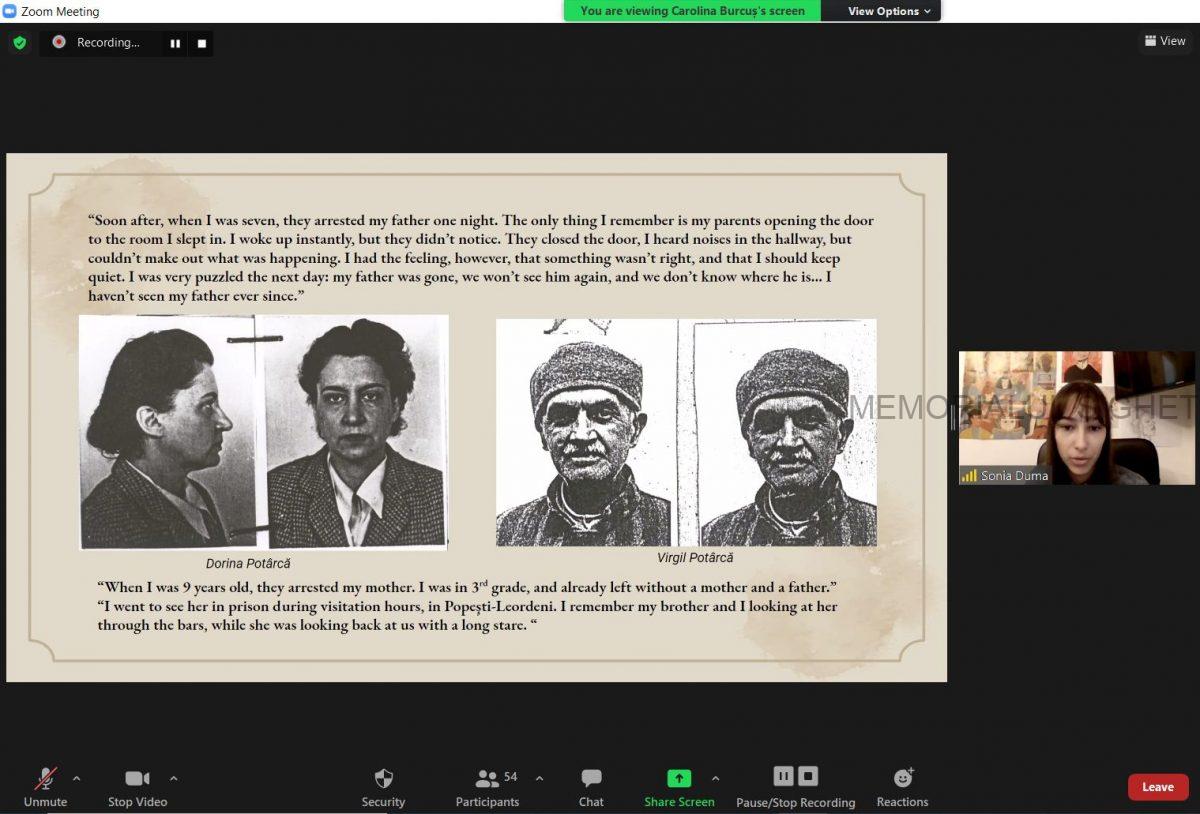Expand audio settings arrow next to Unmute
The width and height of the screenshot is (1200, 814).
(x=76, y=778)
